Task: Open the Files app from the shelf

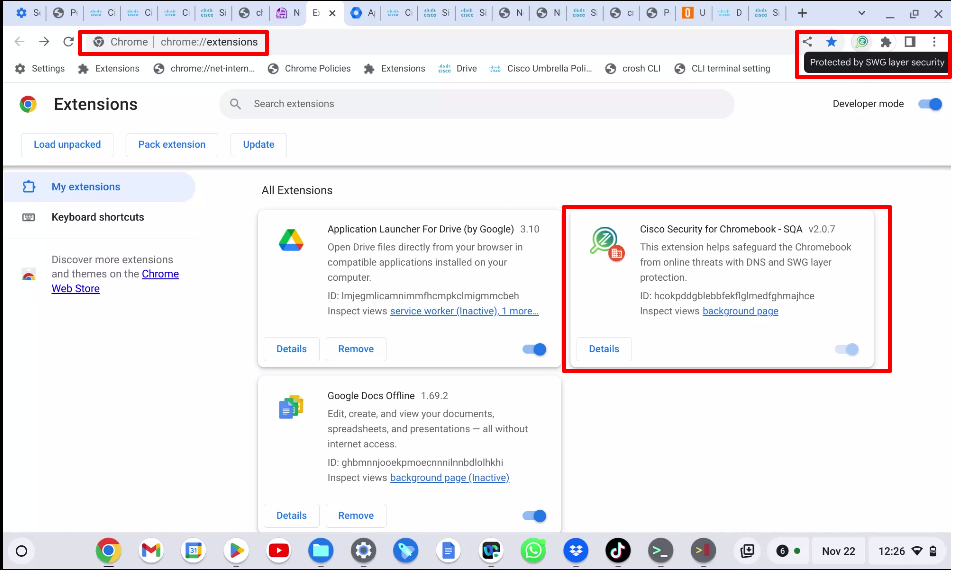Action: click(321, 551)
